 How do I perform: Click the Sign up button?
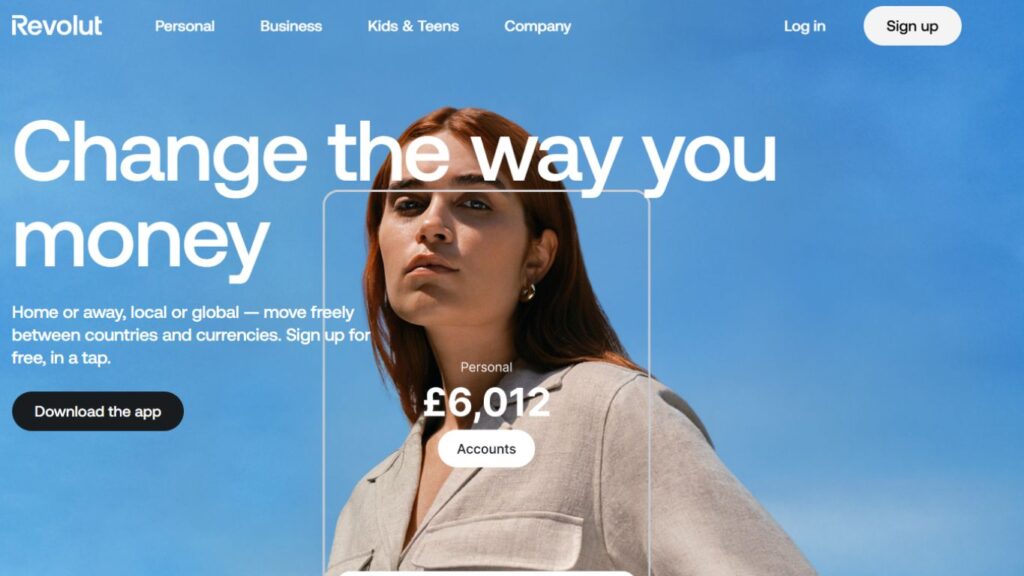click(x=912, y=26)
